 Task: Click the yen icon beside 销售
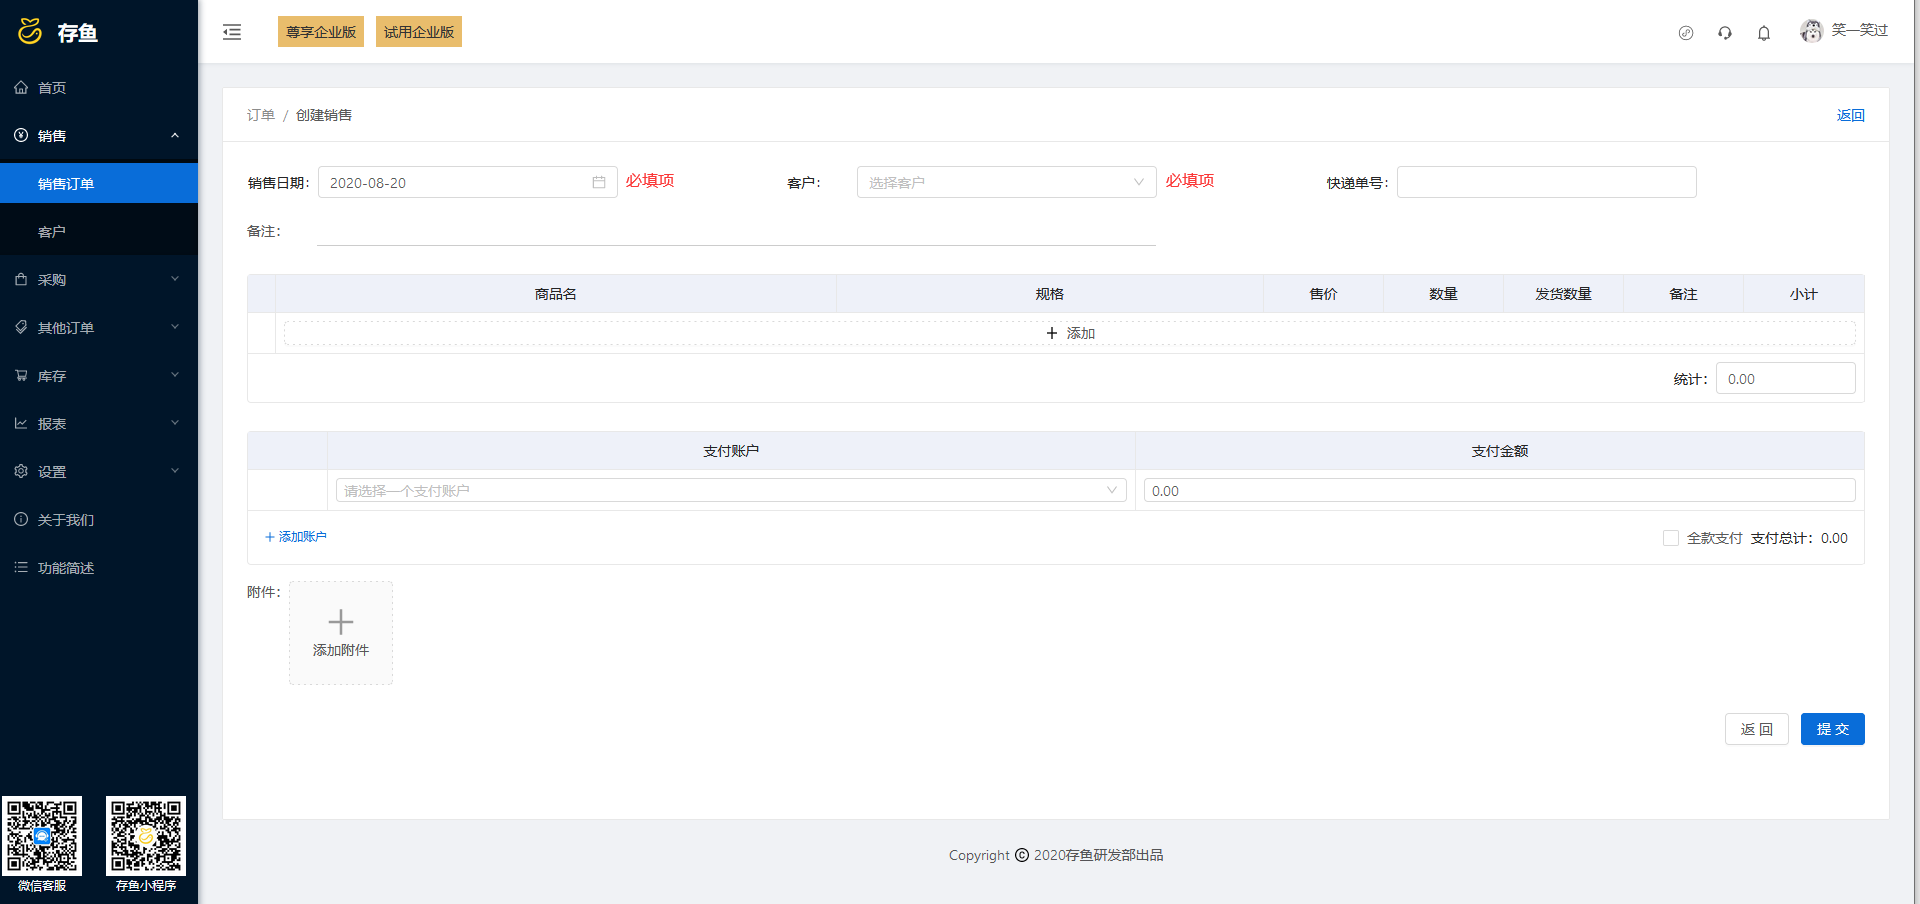coord(21,136)
